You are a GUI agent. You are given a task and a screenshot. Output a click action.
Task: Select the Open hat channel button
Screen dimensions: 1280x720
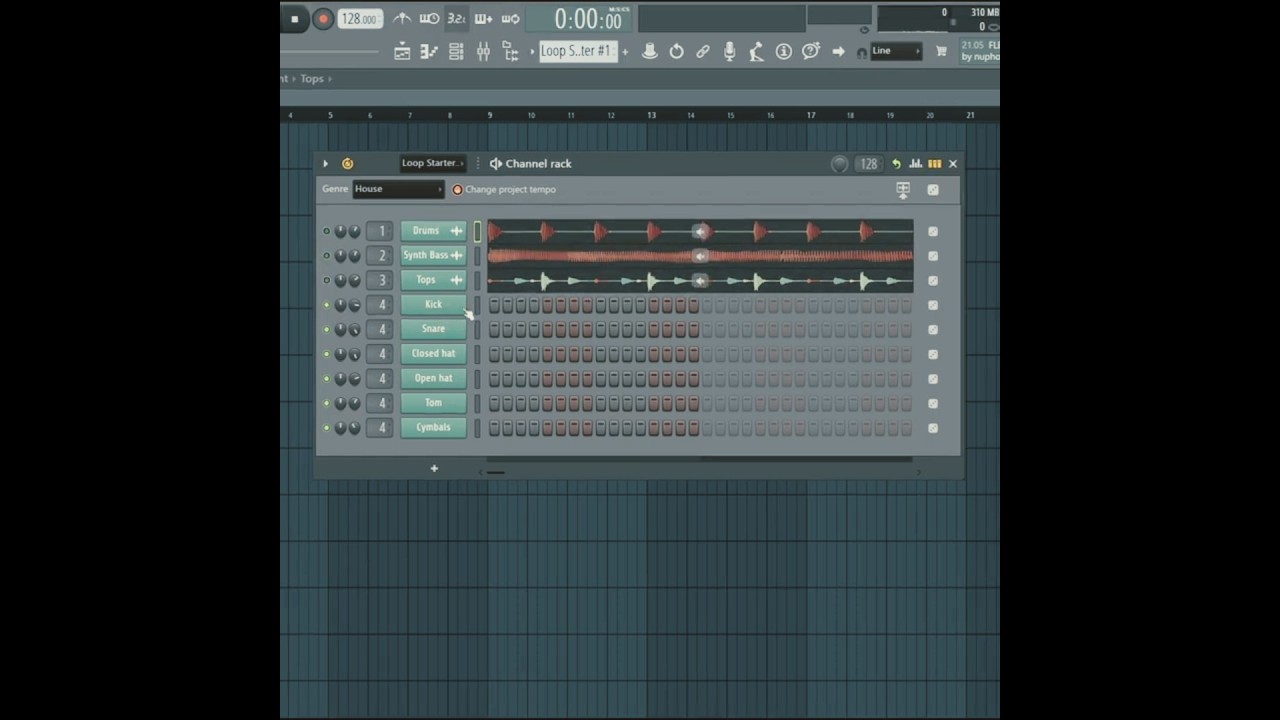click(x=433, y=378)
